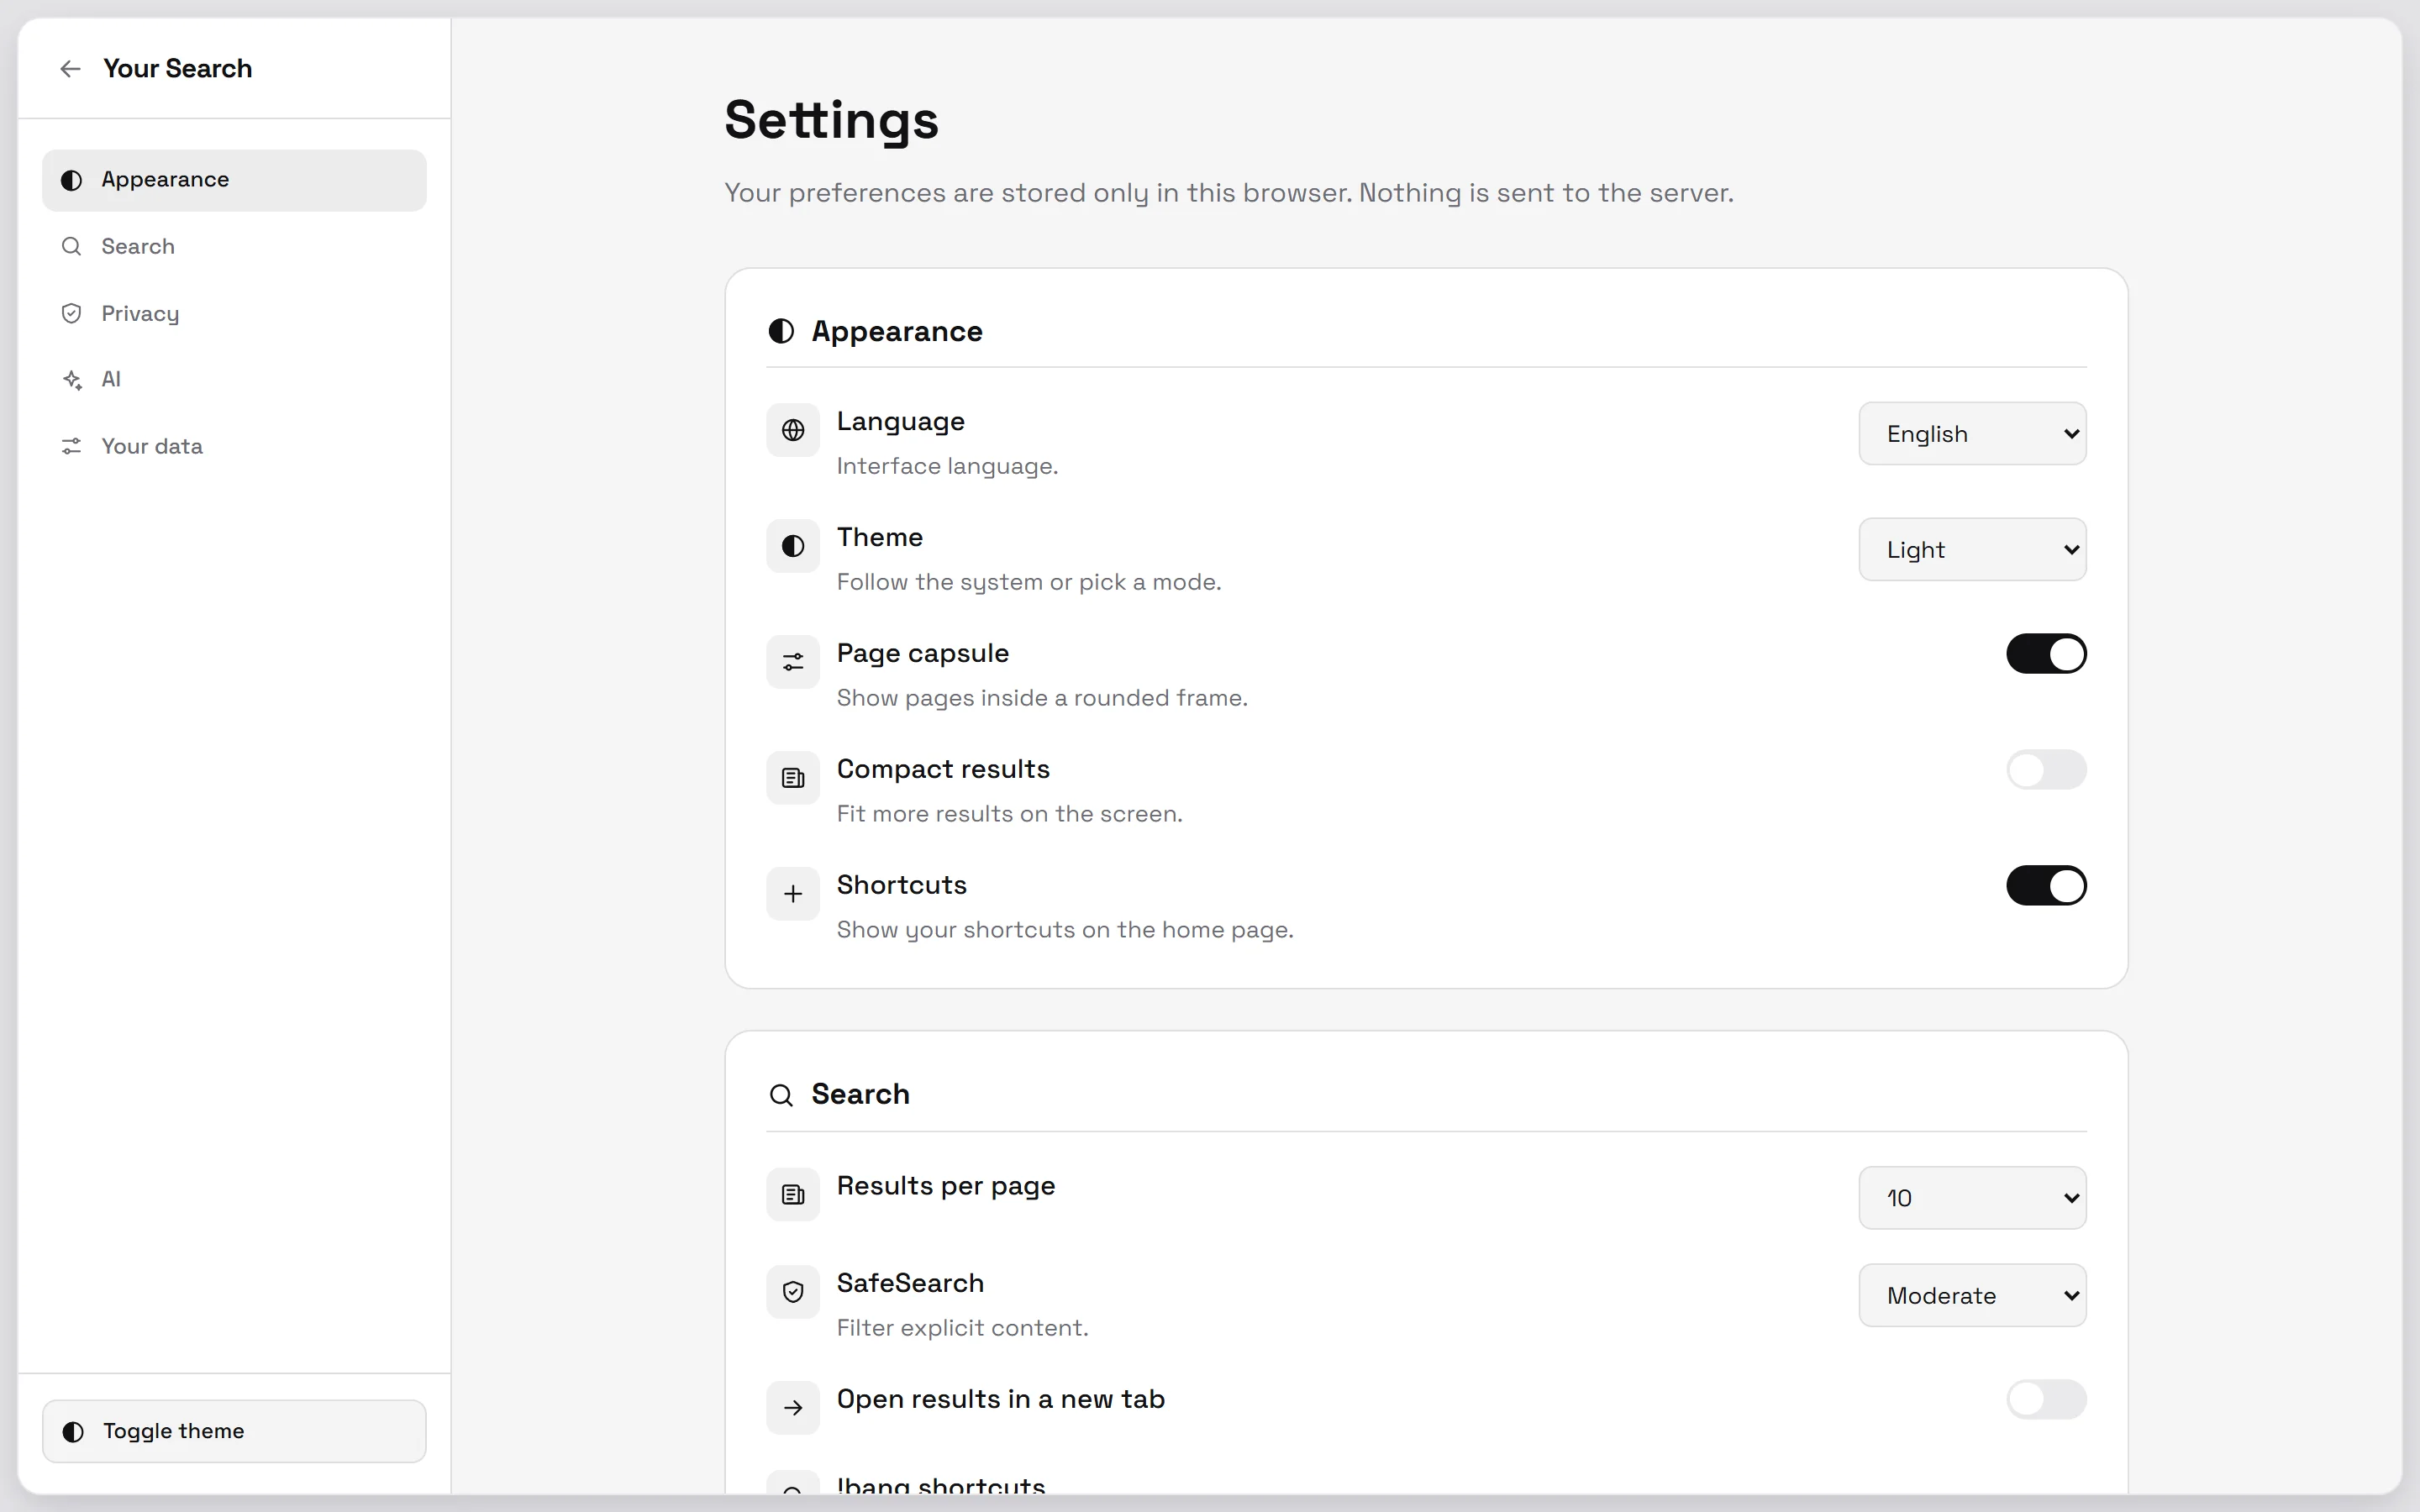Go to Your data in the sidebar navigation

[x=234, y=446]
